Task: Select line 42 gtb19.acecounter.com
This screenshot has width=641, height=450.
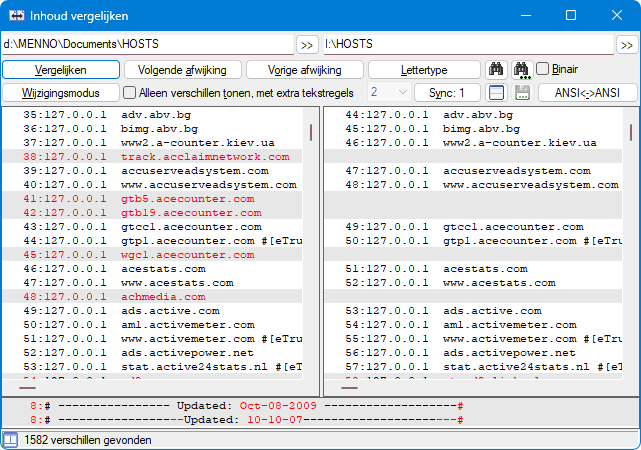Action: pyautogui.click(x=152, y=213)
